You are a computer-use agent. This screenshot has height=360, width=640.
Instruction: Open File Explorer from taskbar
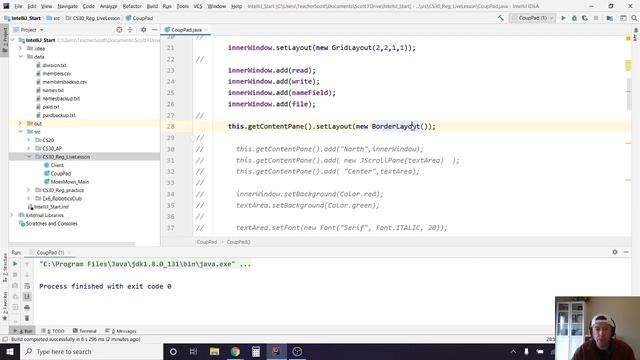click(x=214, y=351)
